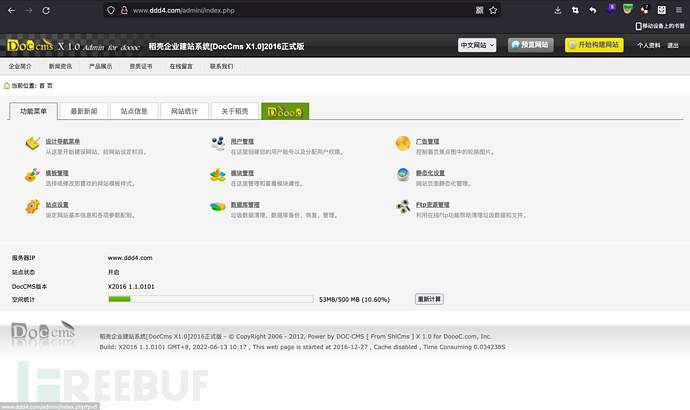The image size is (690, 410).
Task: Reload the current page
Action: click(46, 10)
